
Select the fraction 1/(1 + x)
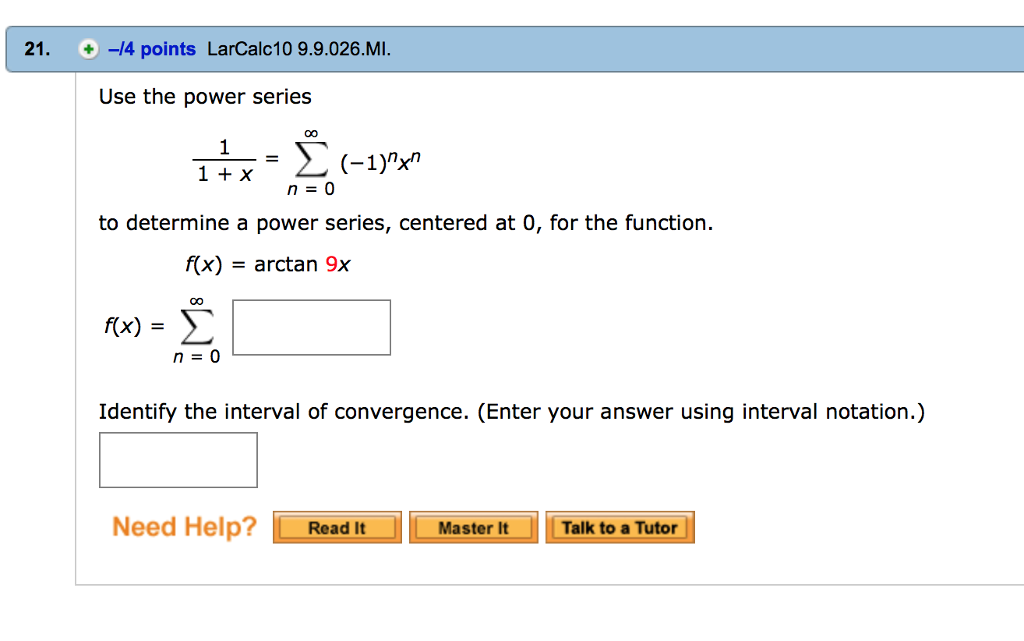(x=222, y=160)
